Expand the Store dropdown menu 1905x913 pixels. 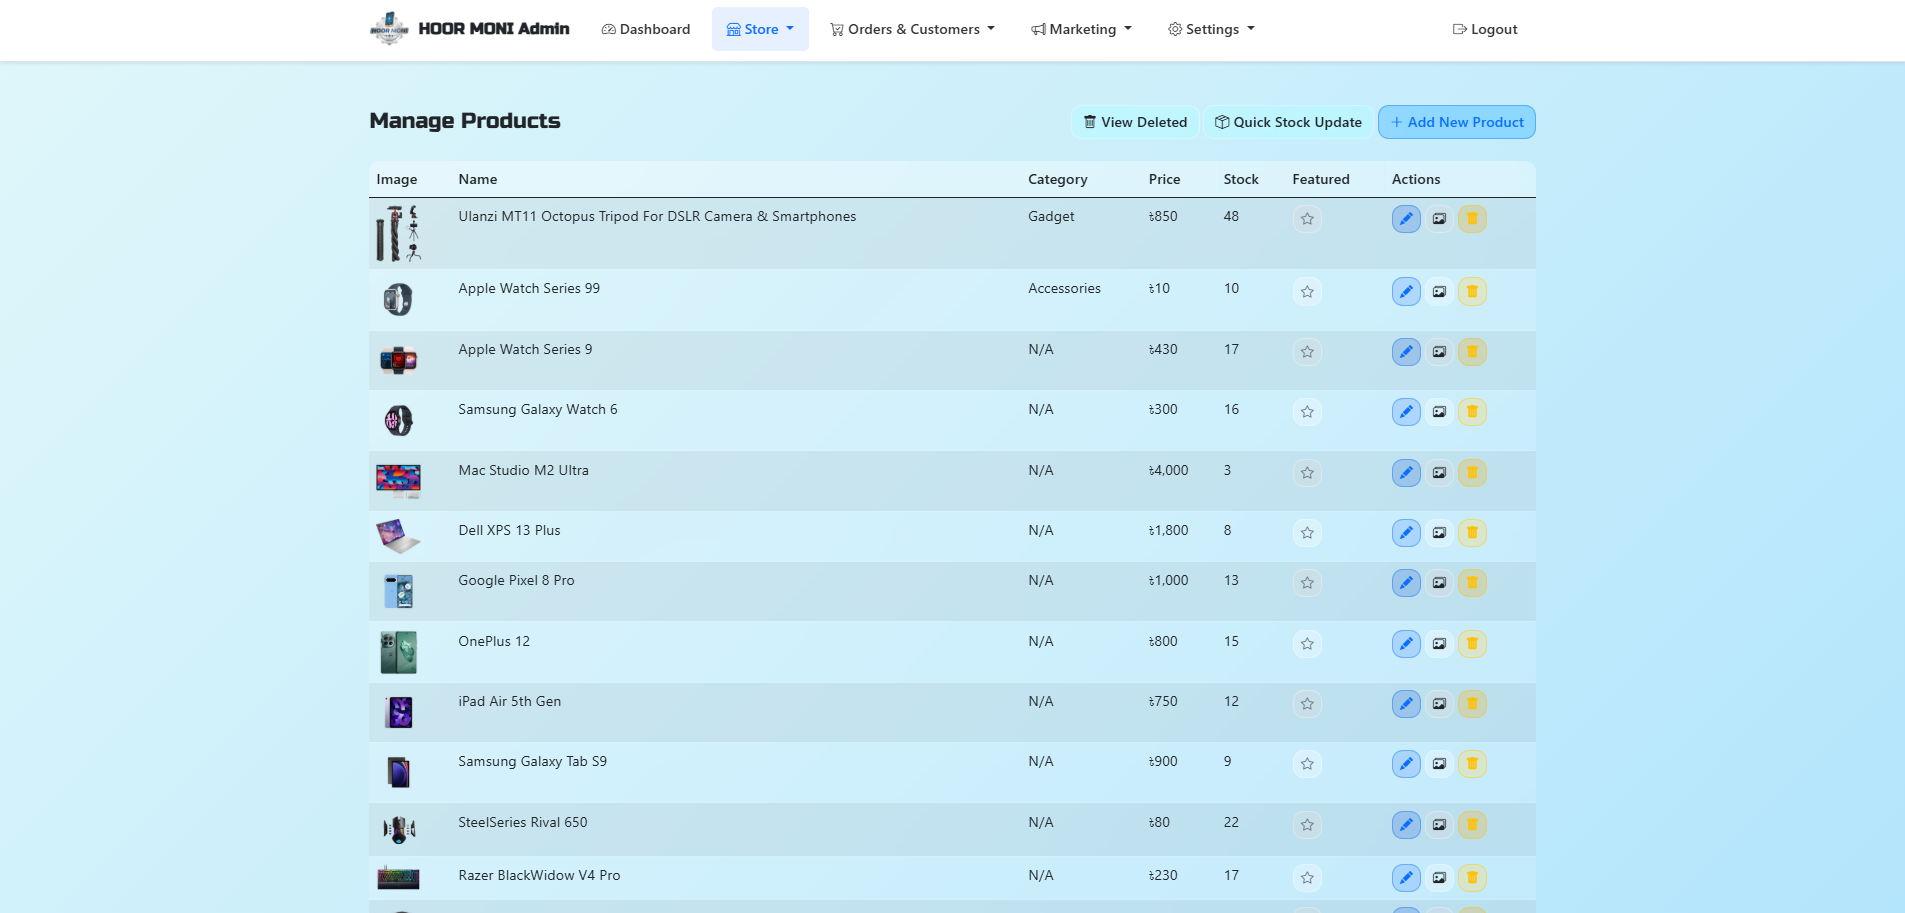tap(760, 29)
